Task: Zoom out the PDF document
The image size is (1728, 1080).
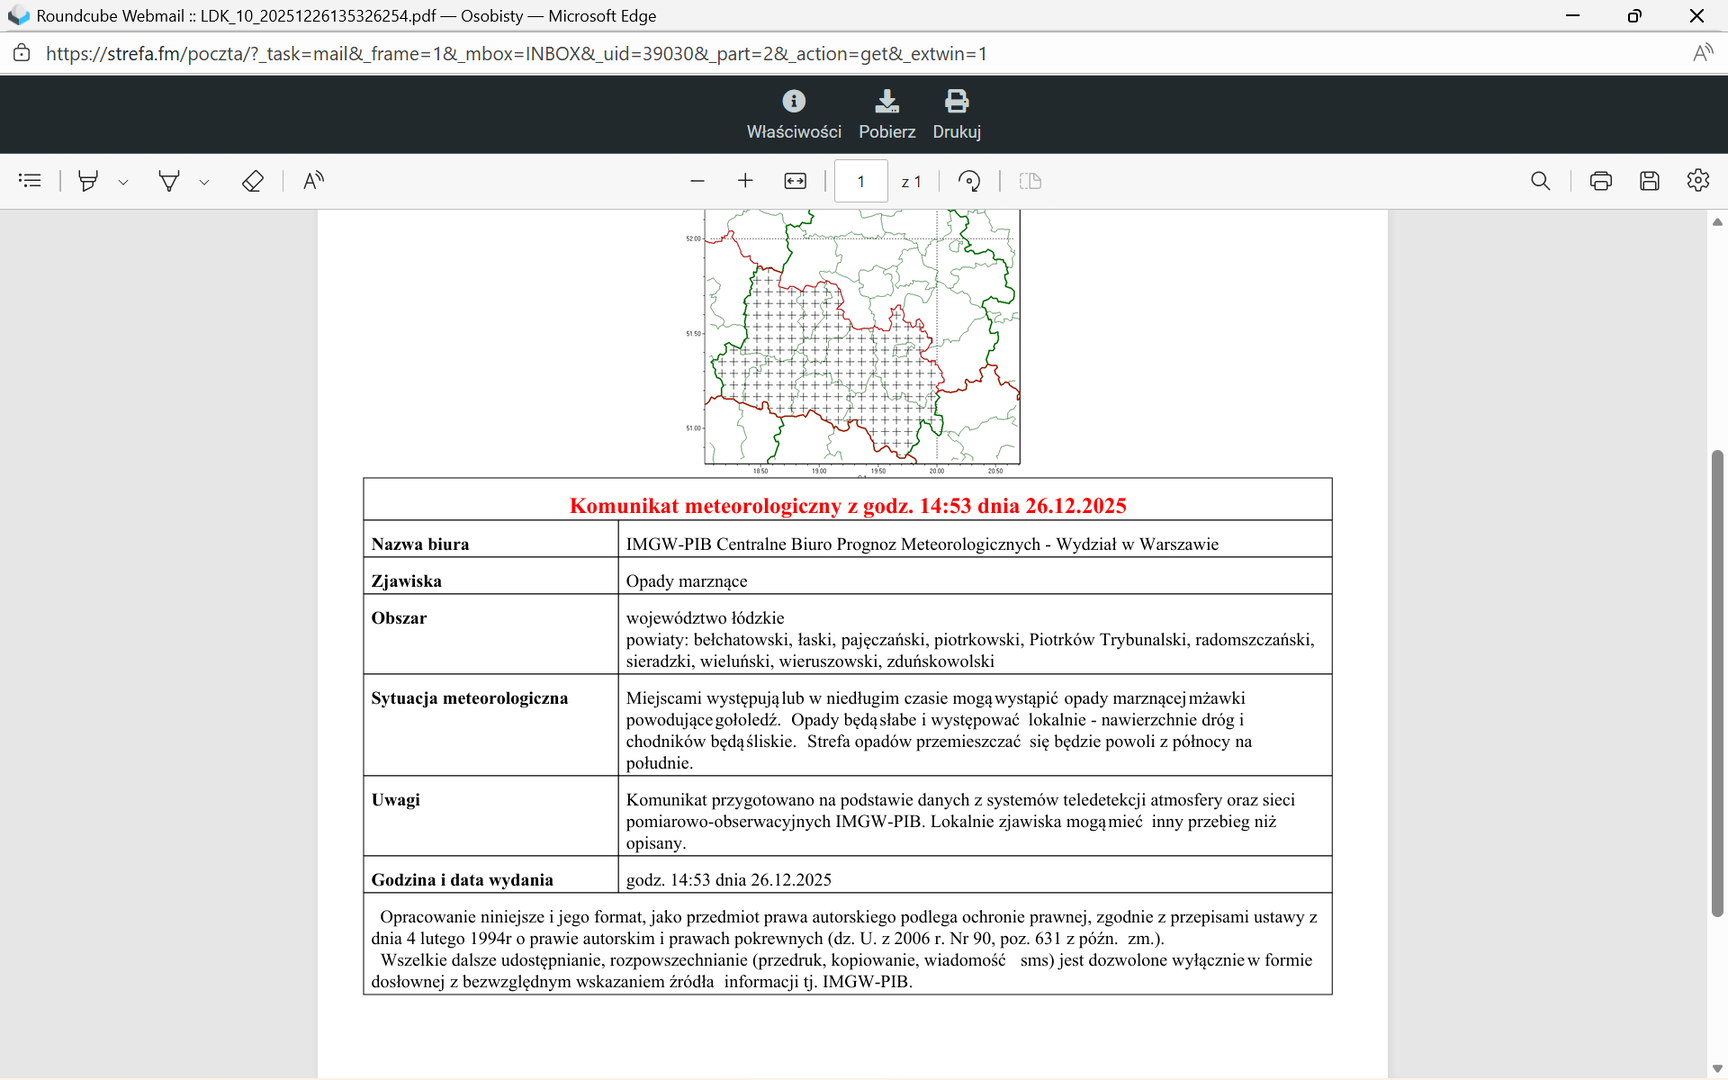Action: pyautogui.click(x=697, y=181)
